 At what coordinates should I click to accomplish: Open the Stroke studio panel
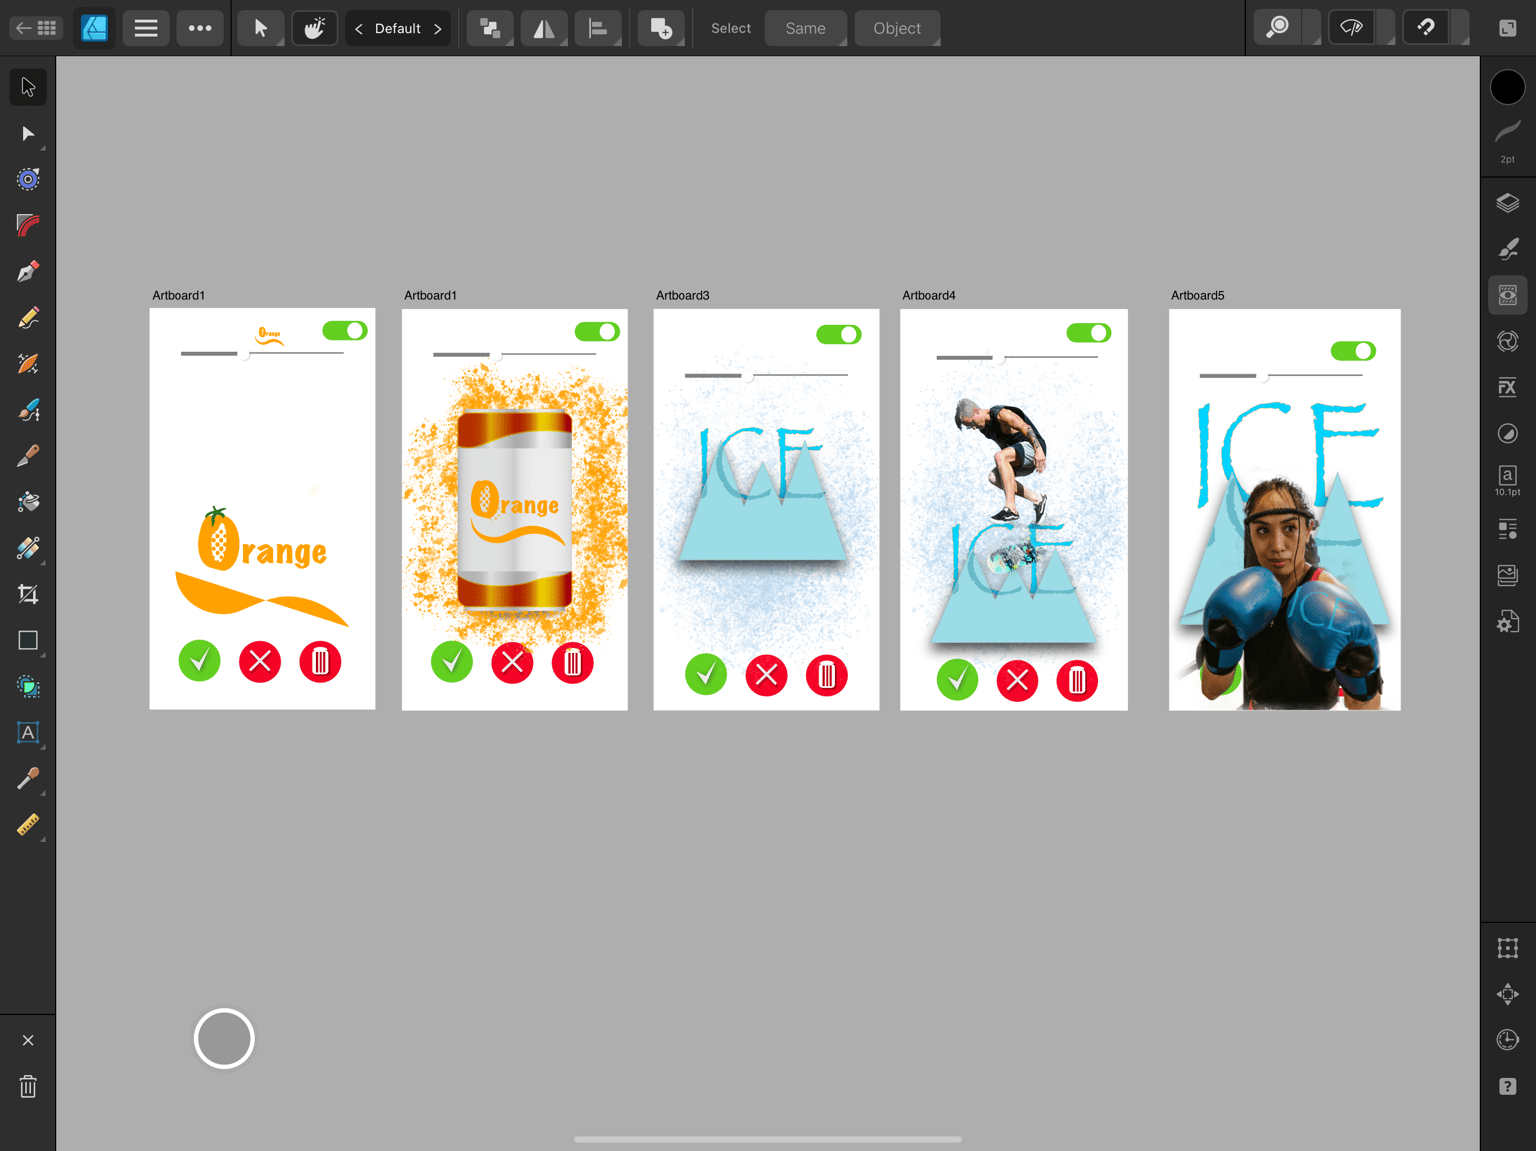click(1508, 138)
